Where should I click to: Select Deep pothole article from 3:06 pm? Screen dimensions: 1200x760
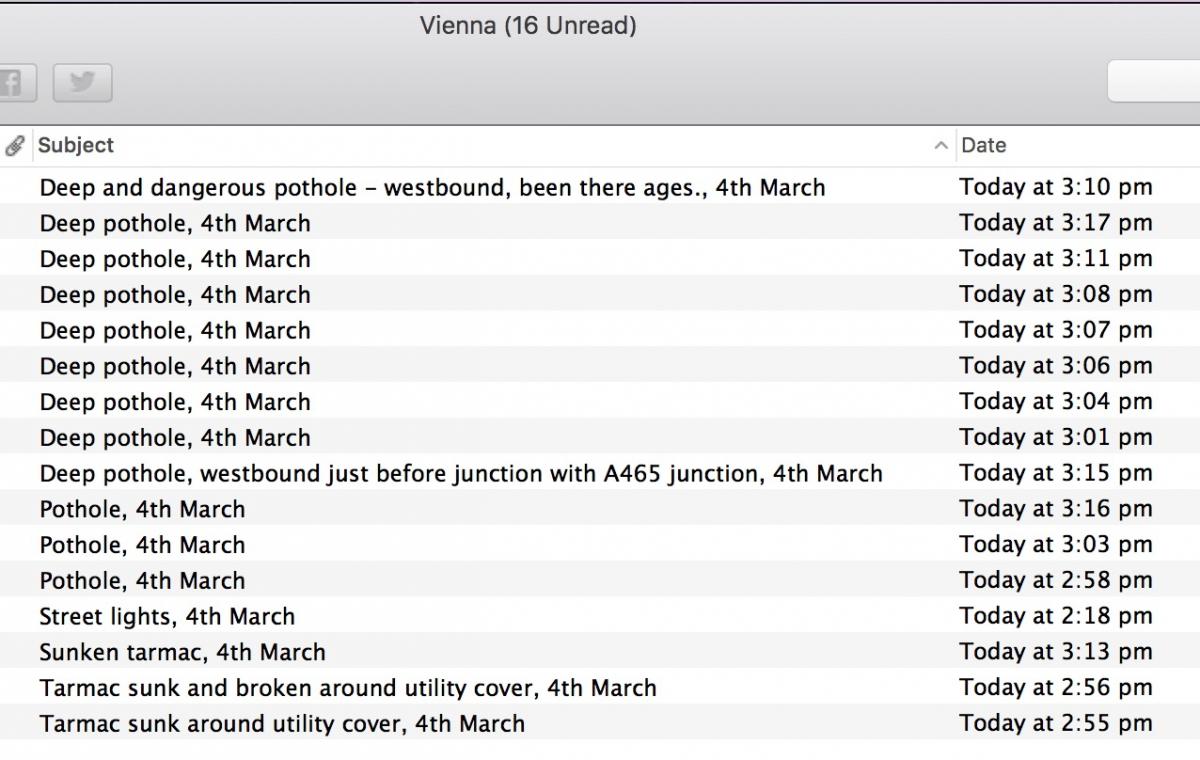tap(175, 367)
